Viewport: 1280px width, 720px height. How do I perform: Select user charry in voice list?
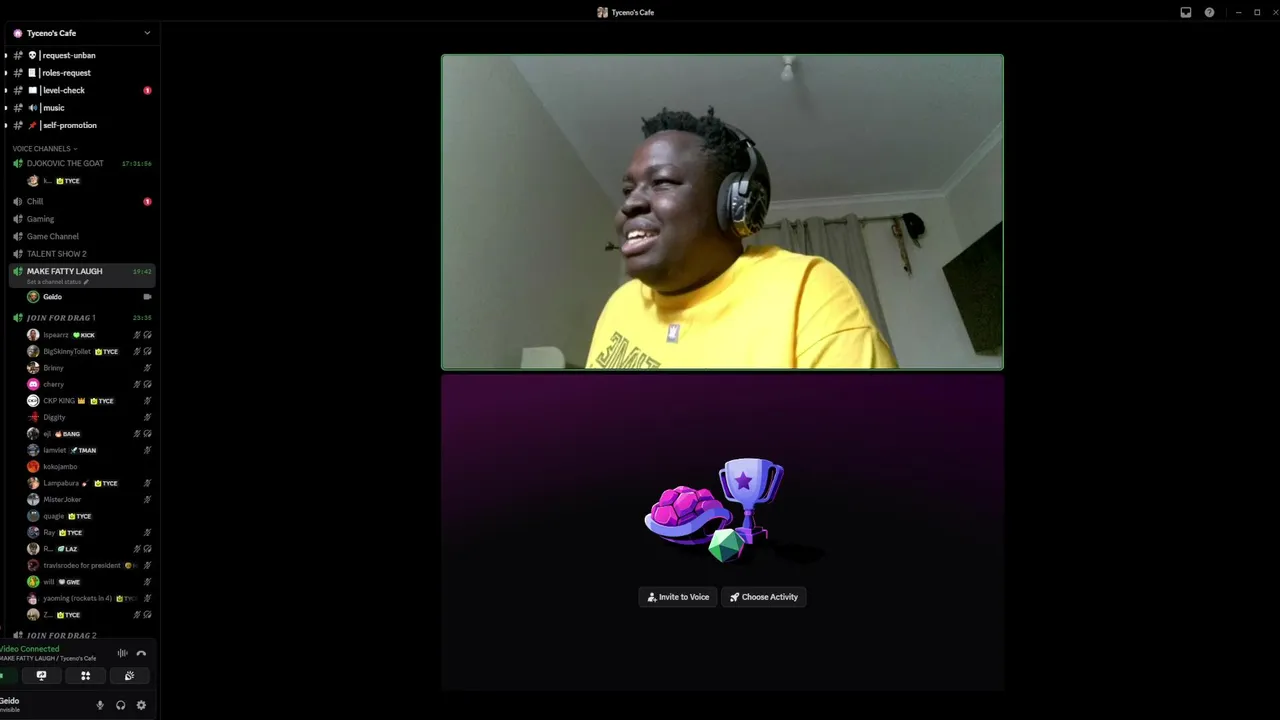click(88, 384)
